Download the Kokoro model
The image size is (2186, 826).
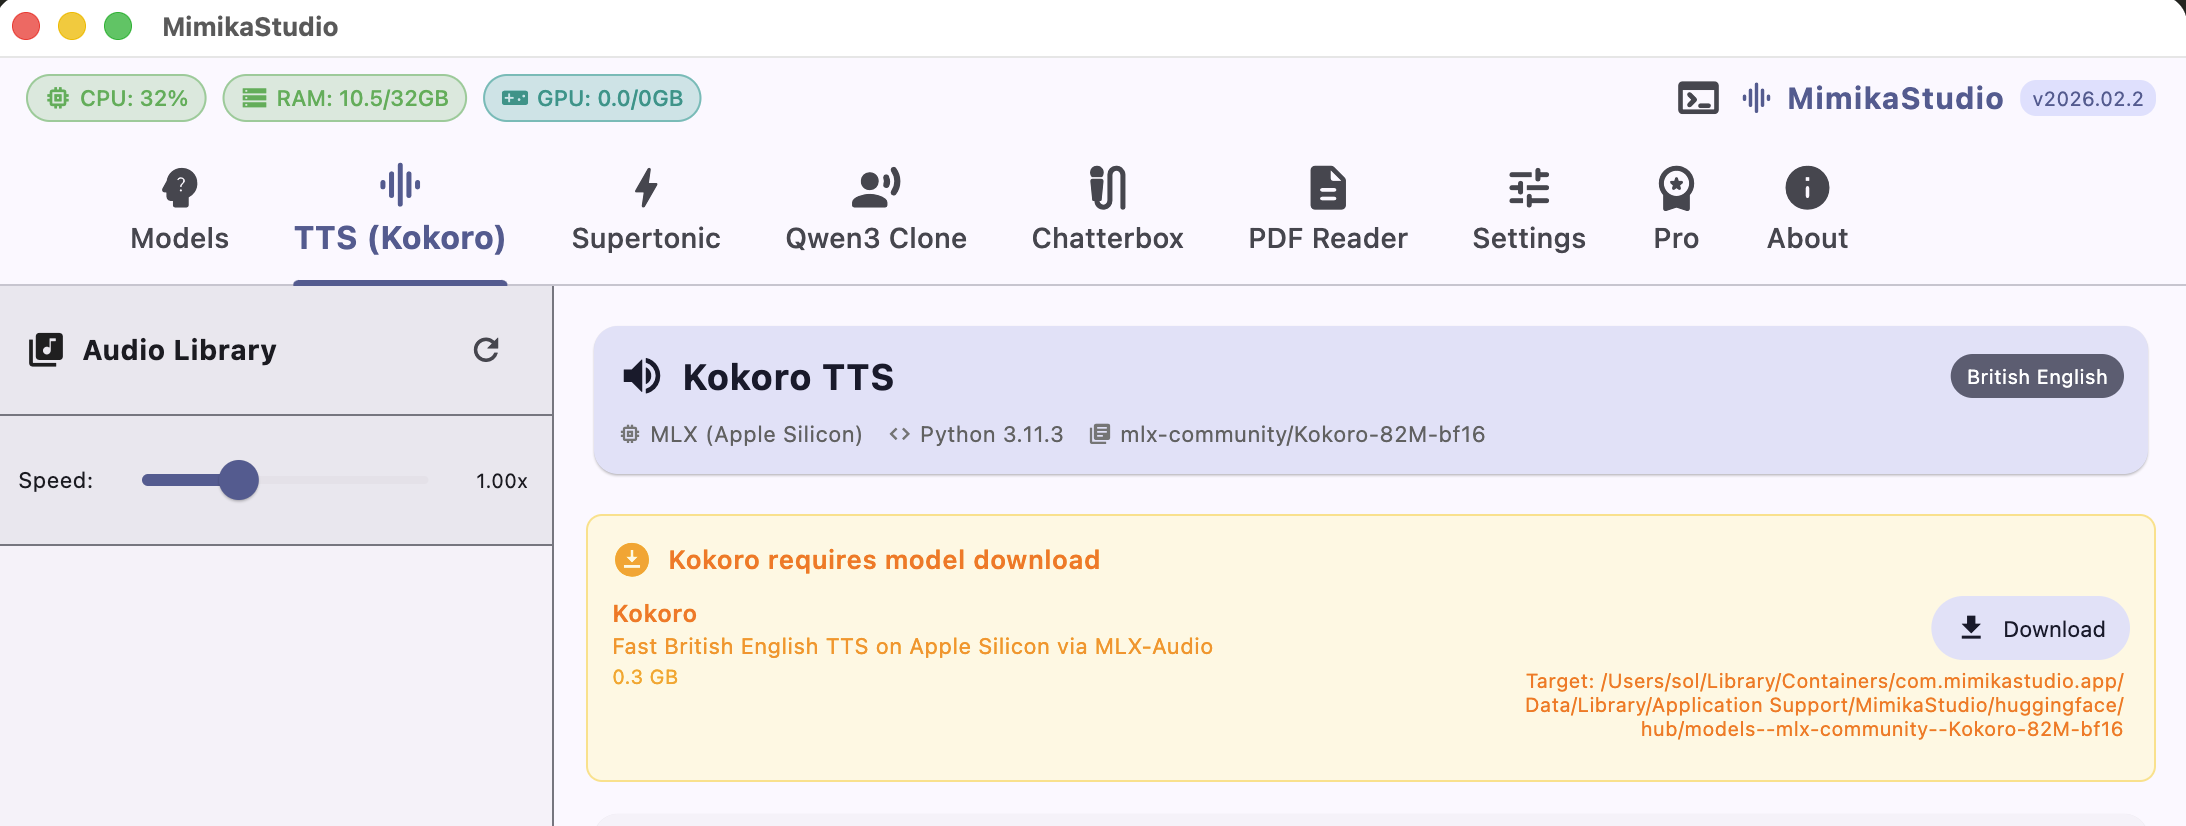coord(2029,628)
